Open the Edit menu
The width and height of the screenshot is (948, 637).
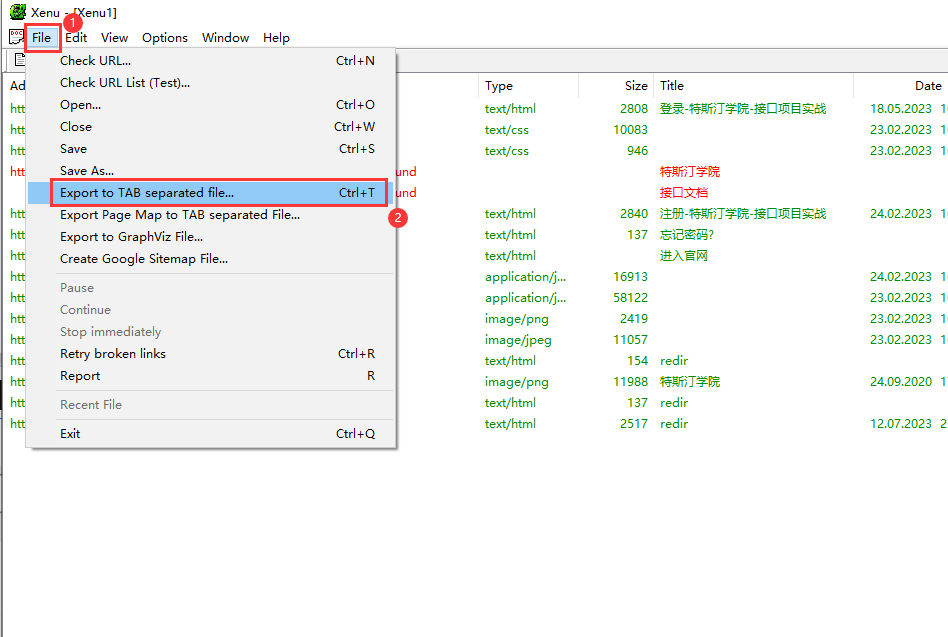(76, 37)
